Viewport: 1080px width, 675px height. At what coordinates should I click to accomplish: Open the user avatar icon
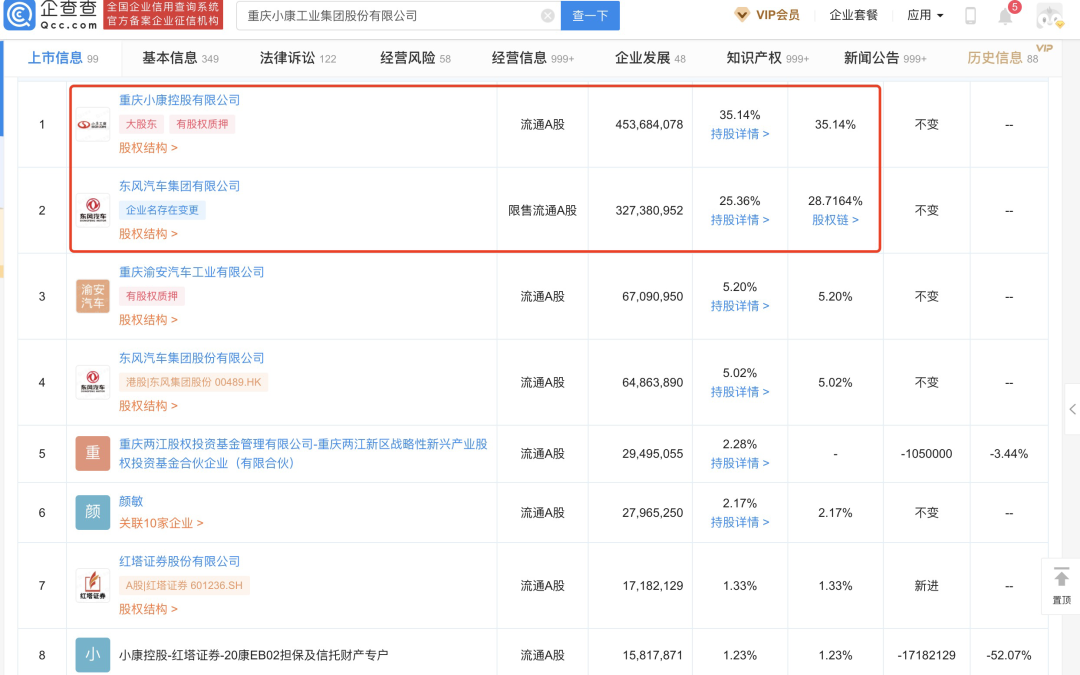click(1050, 15)
